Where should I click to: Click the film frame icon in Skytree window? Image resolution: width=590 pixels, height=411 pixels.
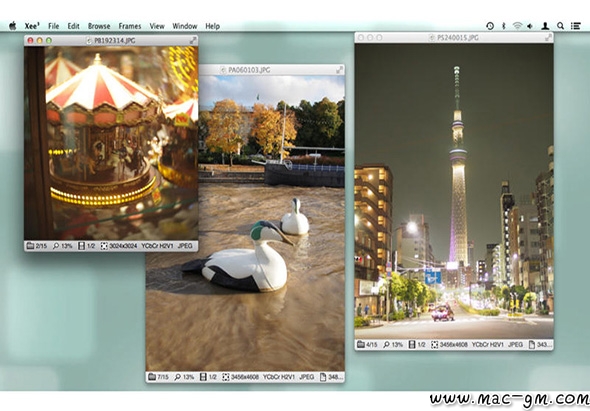(412, 344)
